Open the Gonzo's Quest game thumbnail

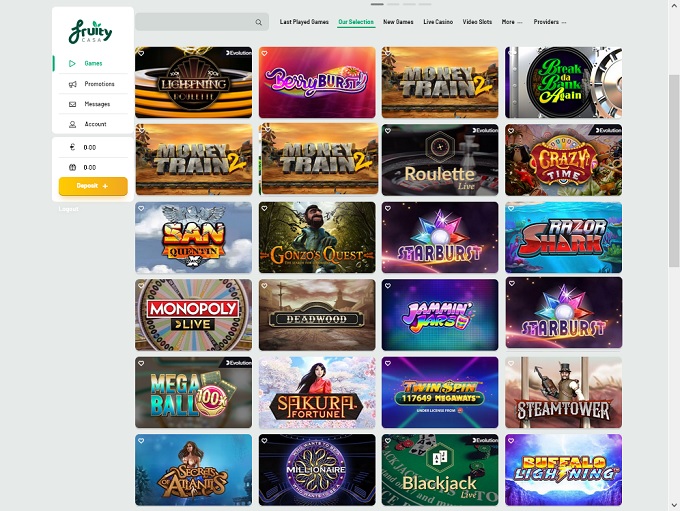(317, 237)
